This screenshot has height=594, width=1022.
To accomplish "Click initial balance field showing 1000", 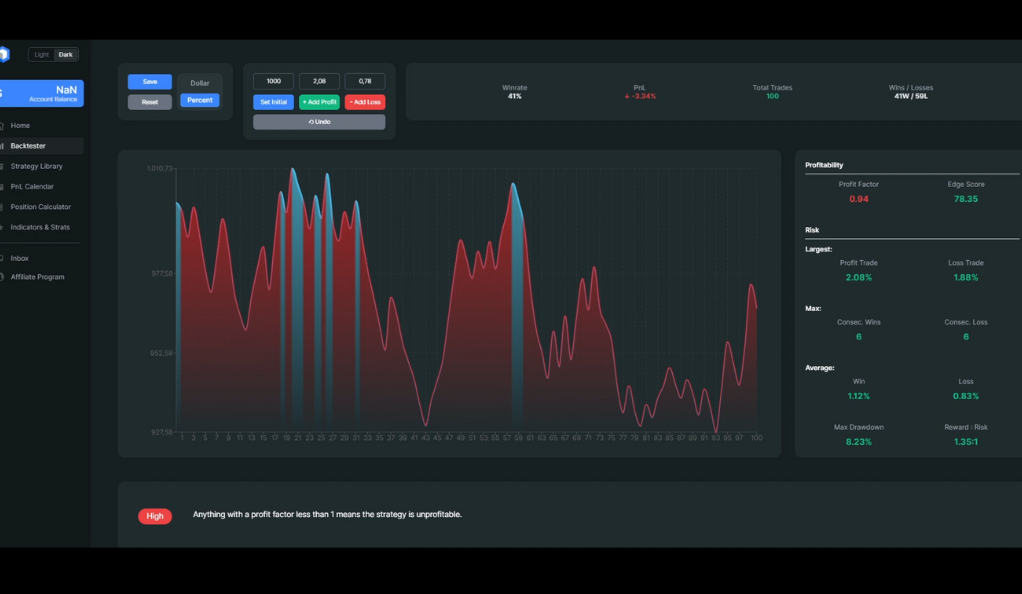I will coord(273,82).
